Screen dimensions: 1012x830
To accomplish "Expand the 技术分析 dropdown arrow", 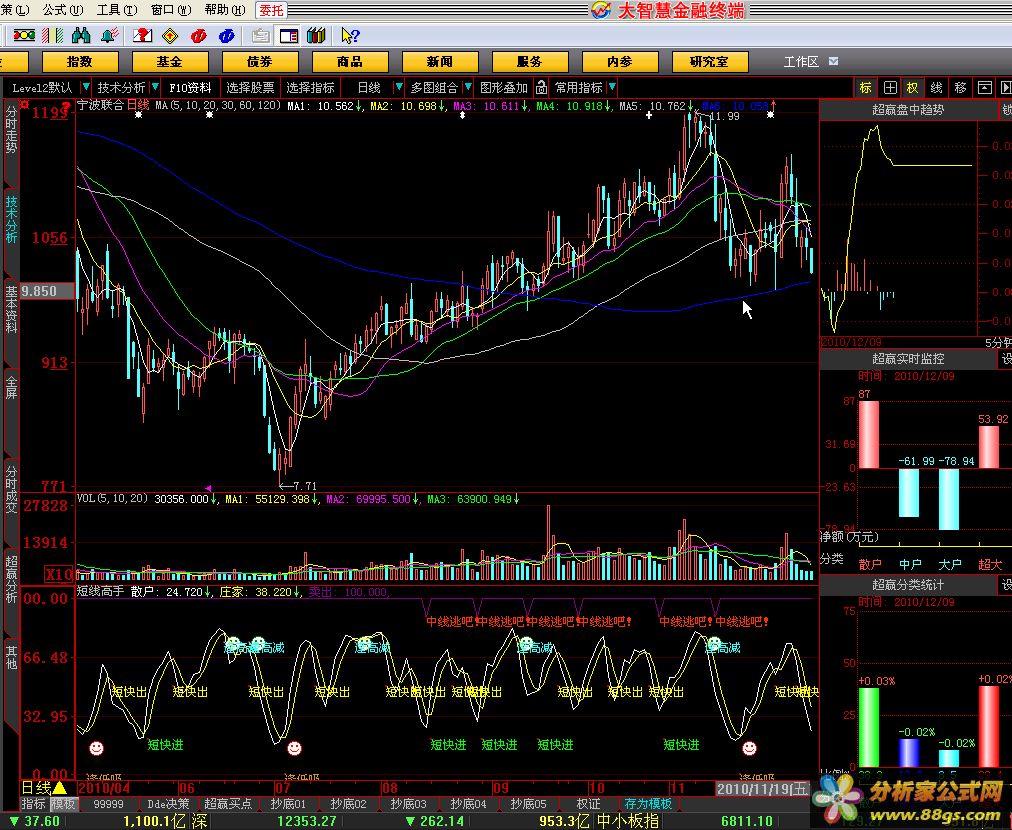I will 154,86.
